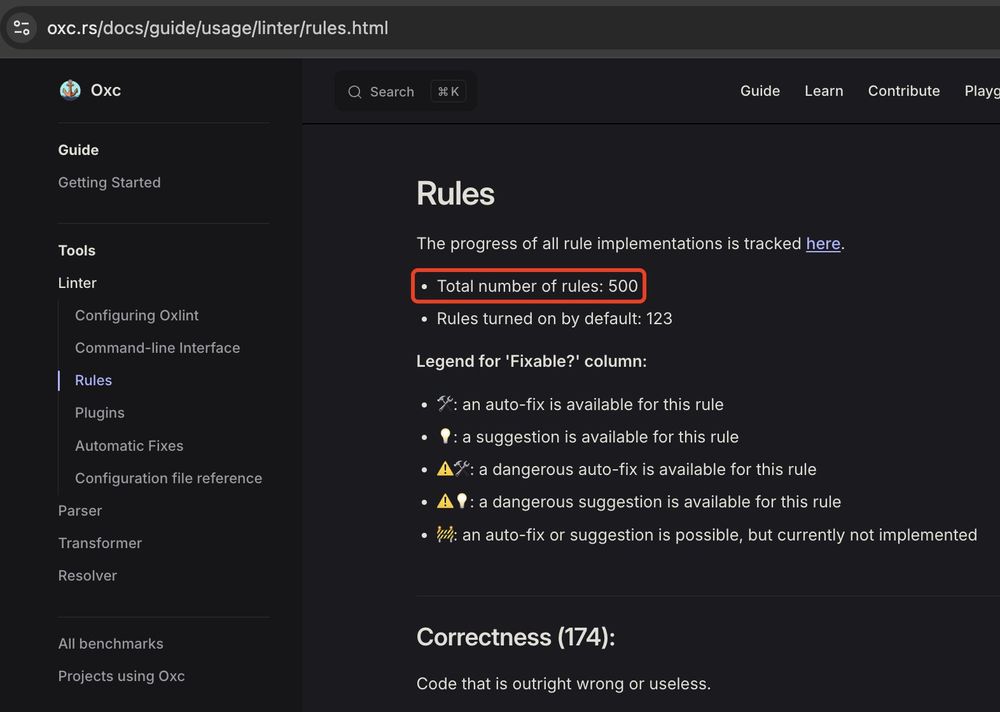Click the hammer-wrench auto-fix legend icon
The width and height of the screenshot is (1000, 712).
(x=445, y=403)
